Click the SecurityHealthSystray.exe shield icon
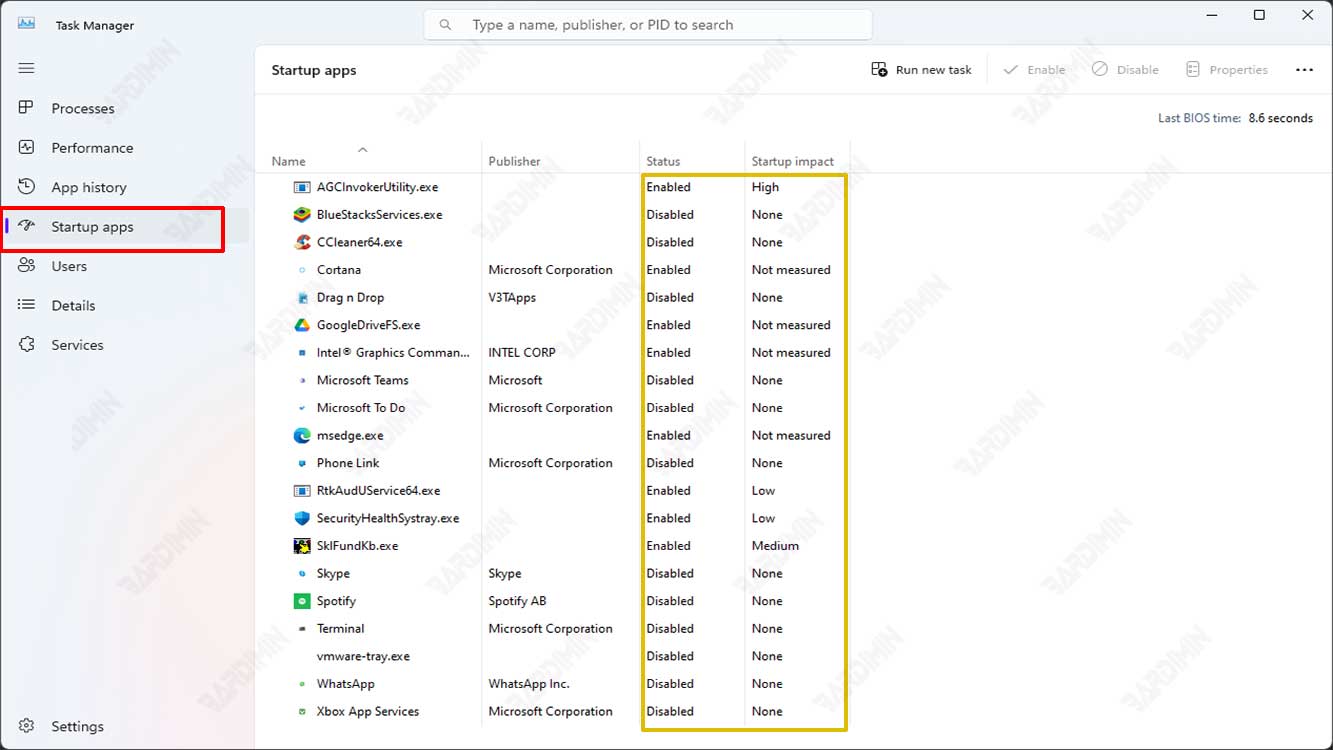The height and width of the screenshot is (750, 1333). [x=302, y=518]
